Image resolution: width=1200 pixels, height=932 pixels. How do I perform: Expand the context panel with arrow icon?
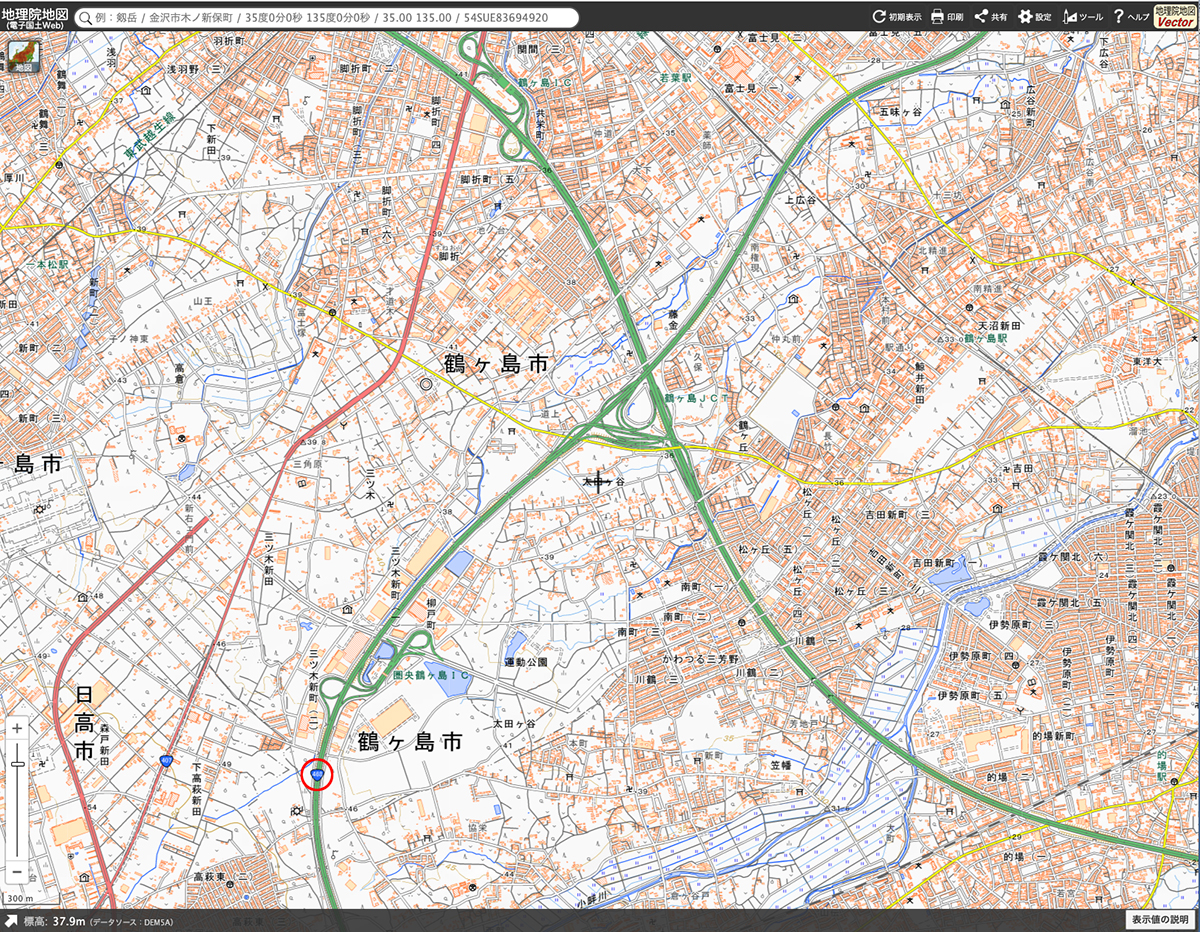[11, 921]
